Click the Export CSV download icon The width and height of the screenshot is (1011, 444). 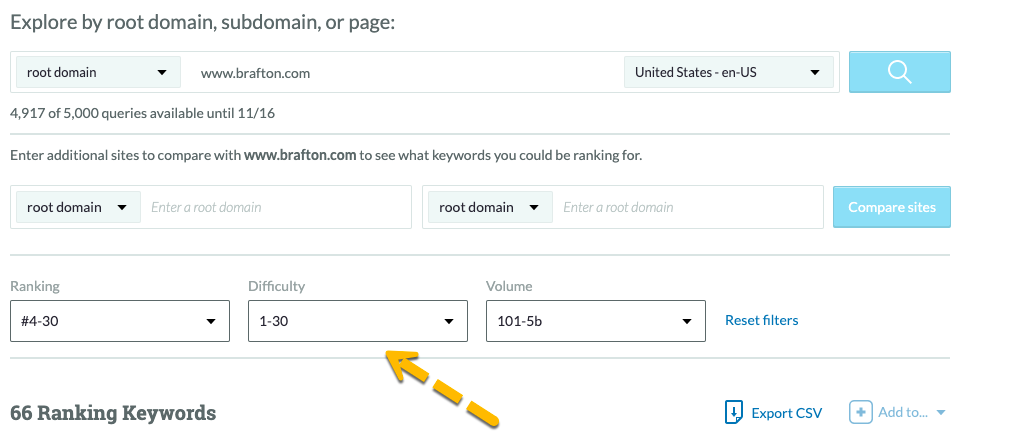coord(735,412)
